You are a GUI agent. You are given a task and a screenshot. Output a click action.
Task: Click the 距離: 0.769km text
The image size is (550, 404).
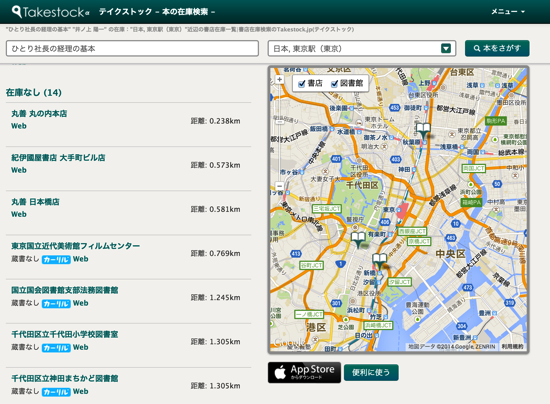pyautogui.click(x=215, y=254)
